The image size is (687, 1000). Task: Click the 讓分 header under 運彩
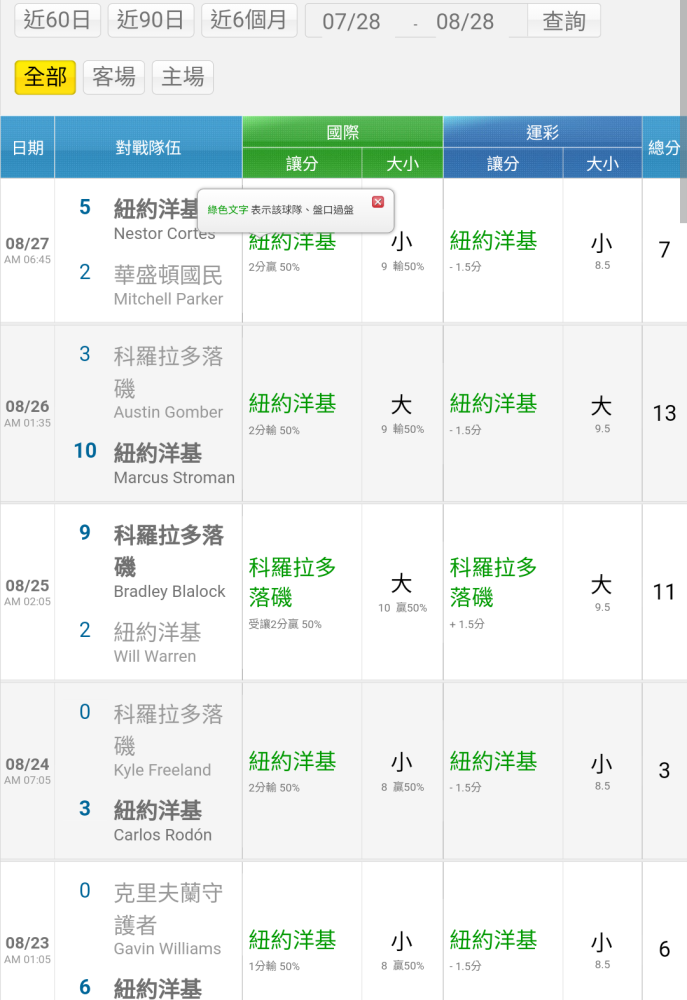click(503, 163)
